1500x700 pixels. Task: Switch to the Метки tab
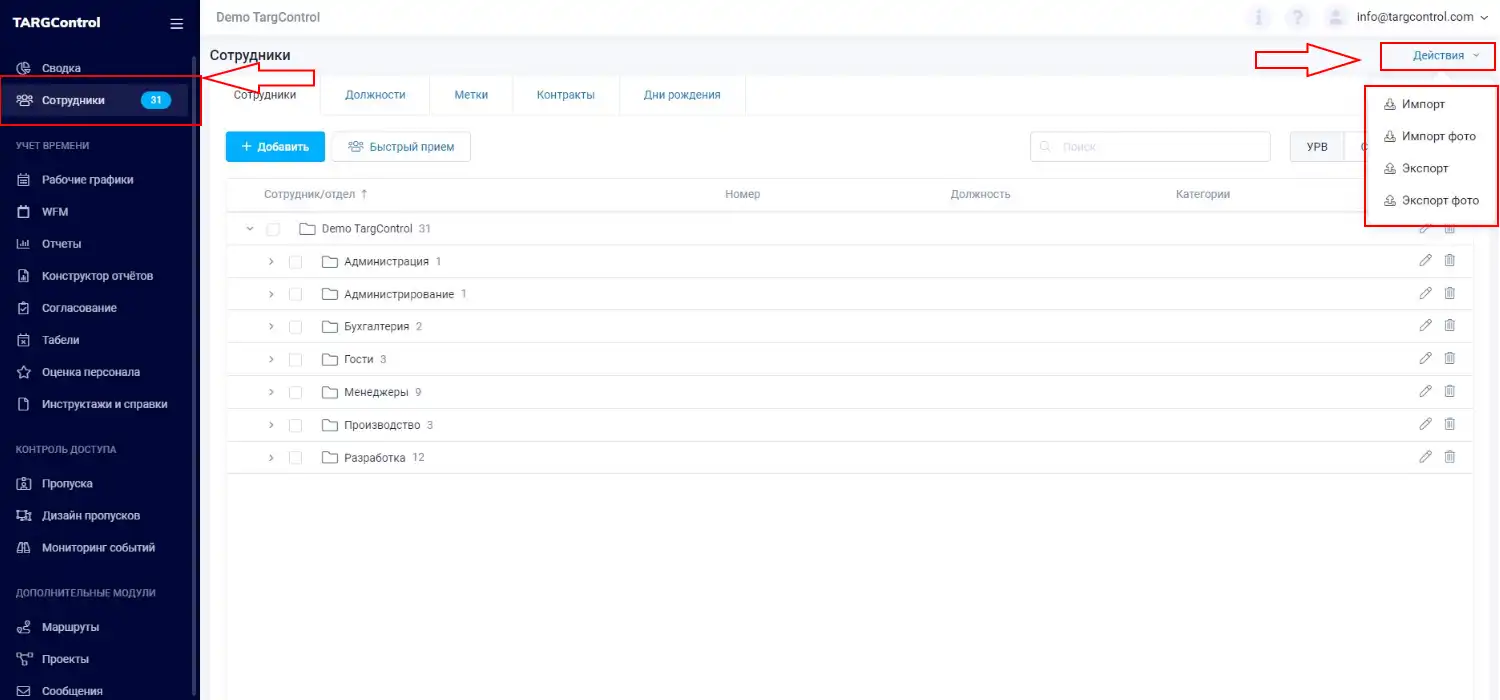pyautogui.click(x=471, y=95)
